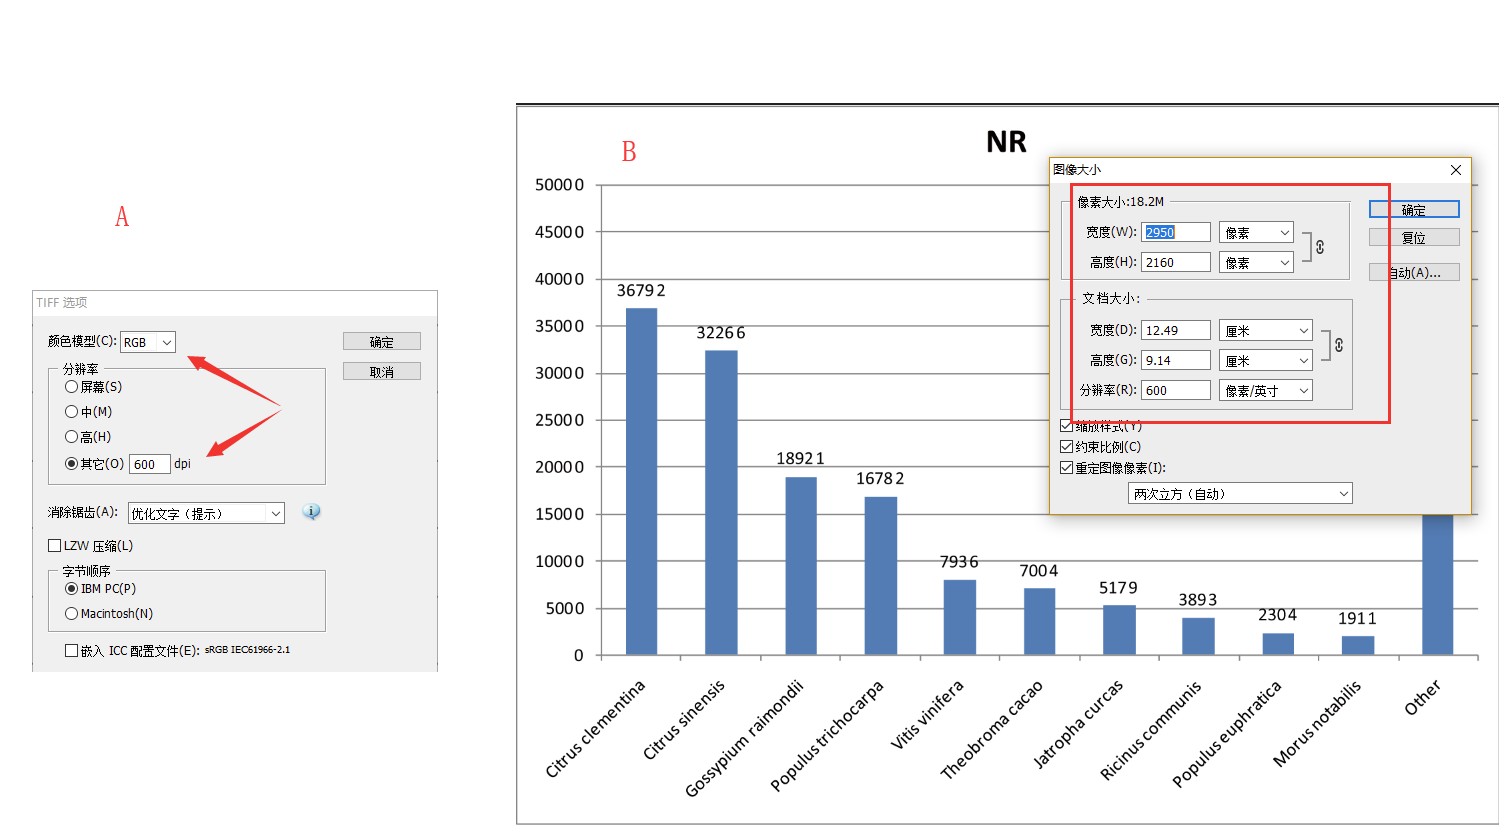
Task: Click the 3893 data label
Action: click(x=1198, y=600)
